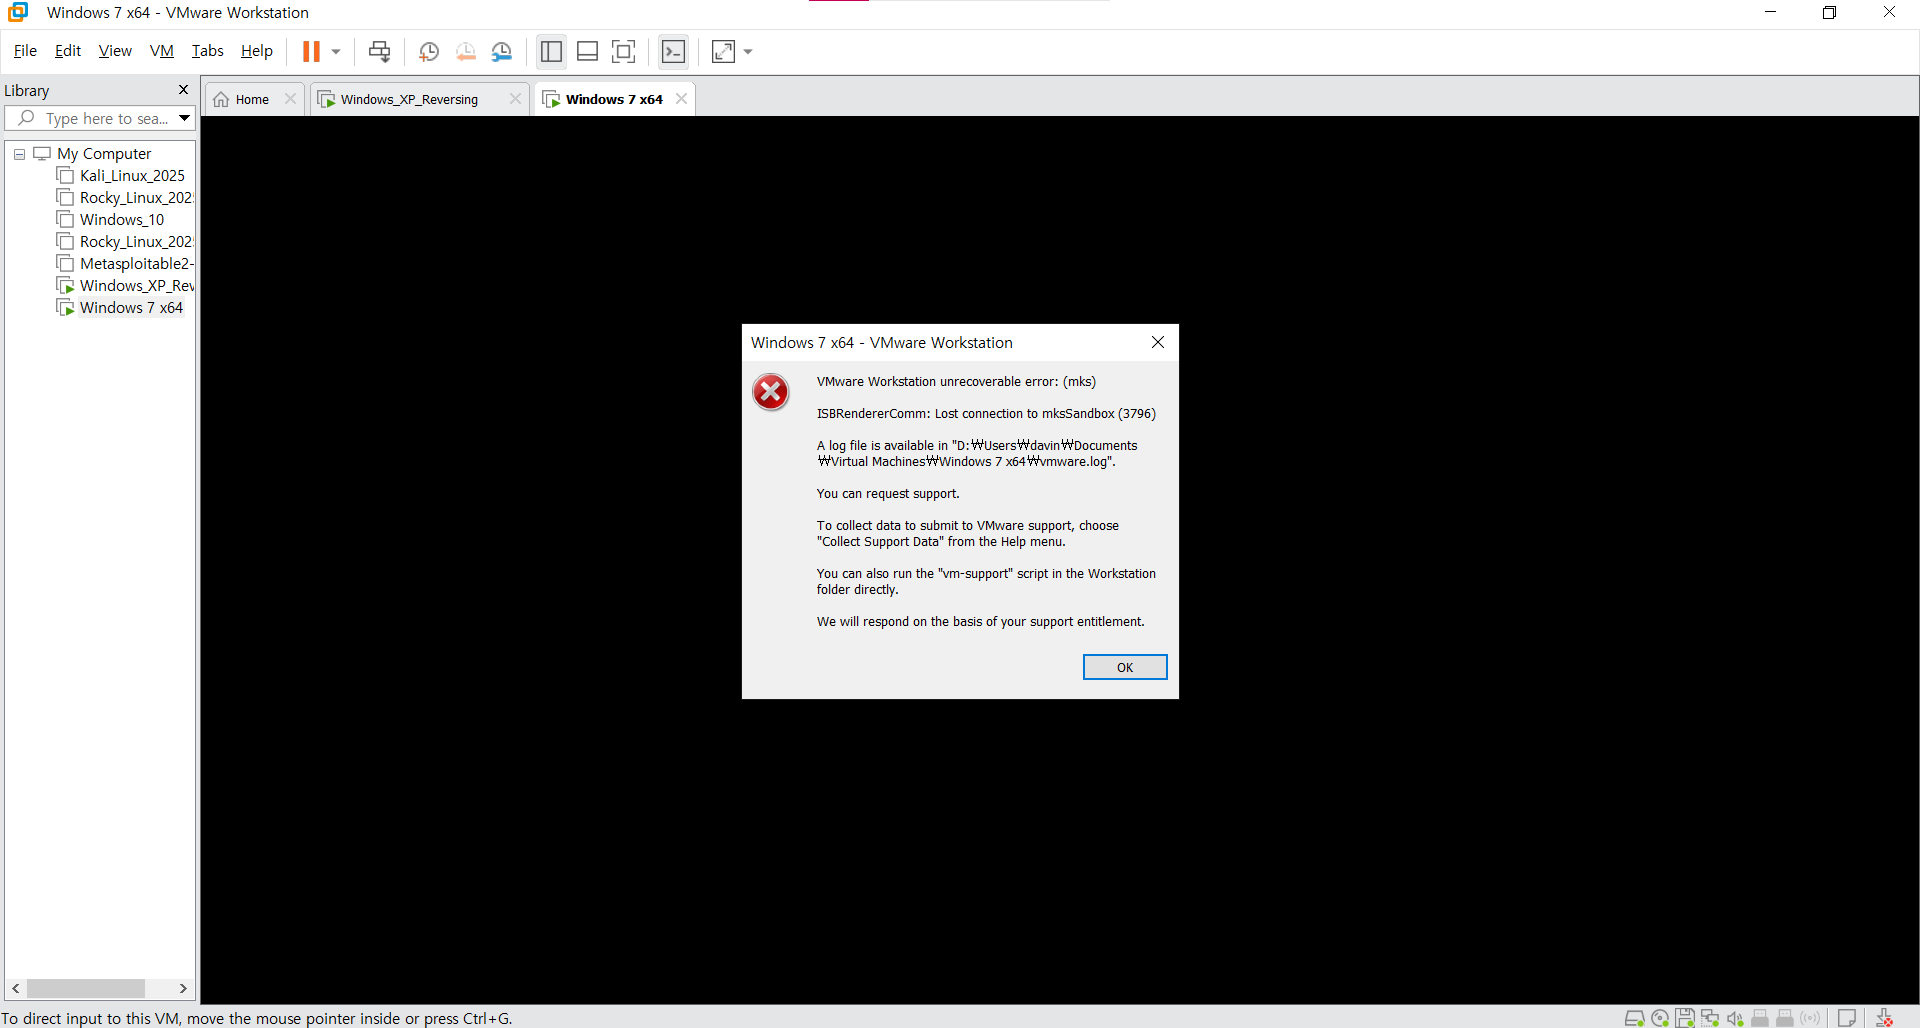Screen dimensions: 1920x1028
Task: Open the File menu
Action: coord(25,51)
